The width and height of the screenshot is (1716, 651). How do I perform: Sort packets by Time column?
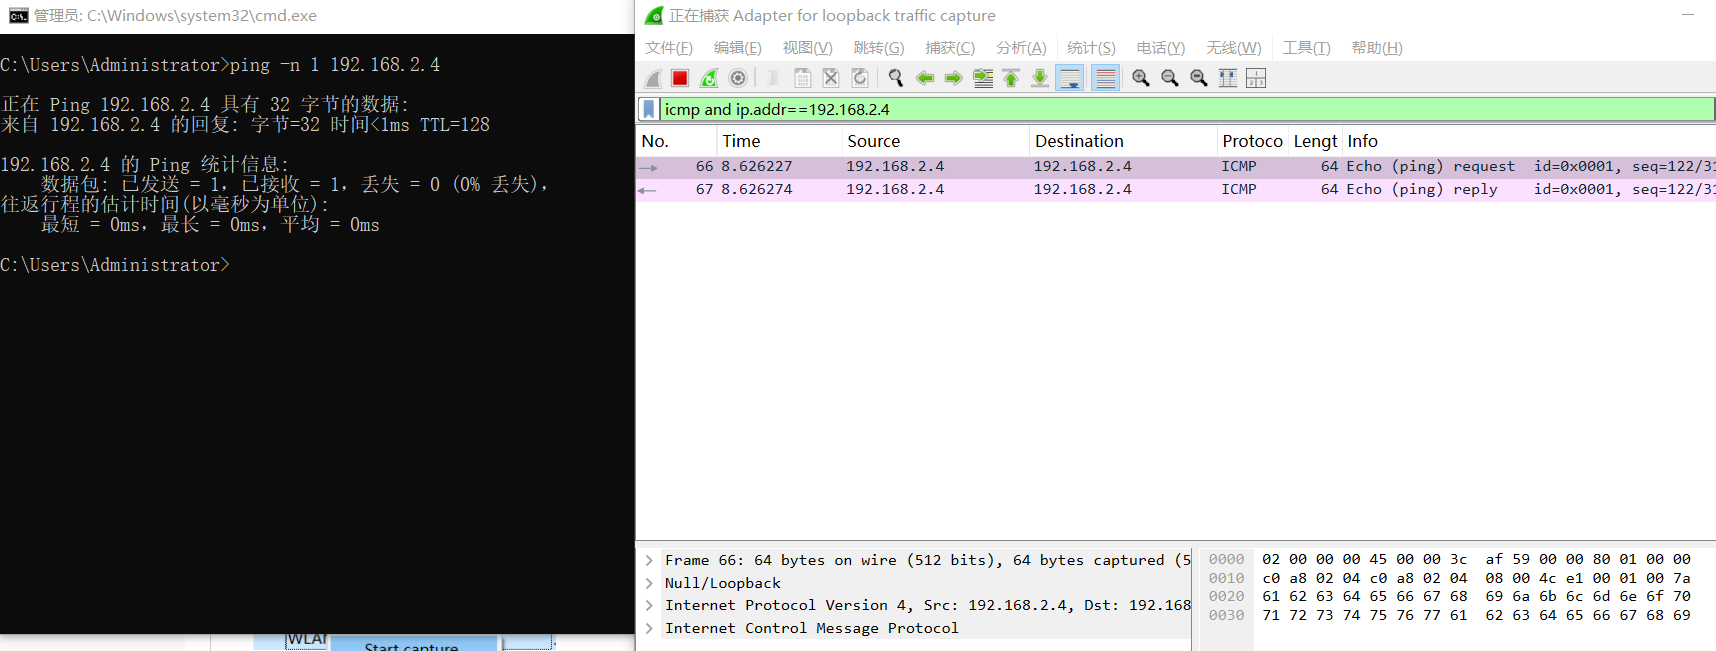point(779,141)
